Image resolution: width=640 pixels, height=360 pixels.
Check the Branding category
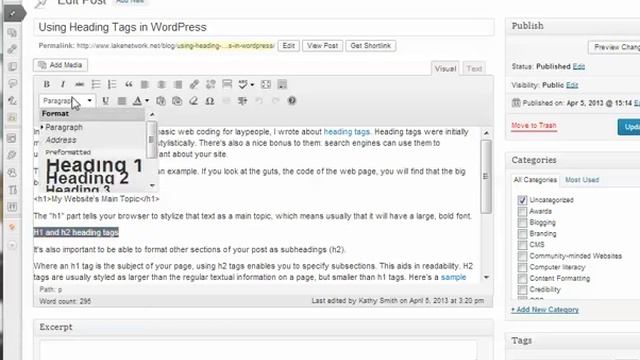[x=522, y=233]
